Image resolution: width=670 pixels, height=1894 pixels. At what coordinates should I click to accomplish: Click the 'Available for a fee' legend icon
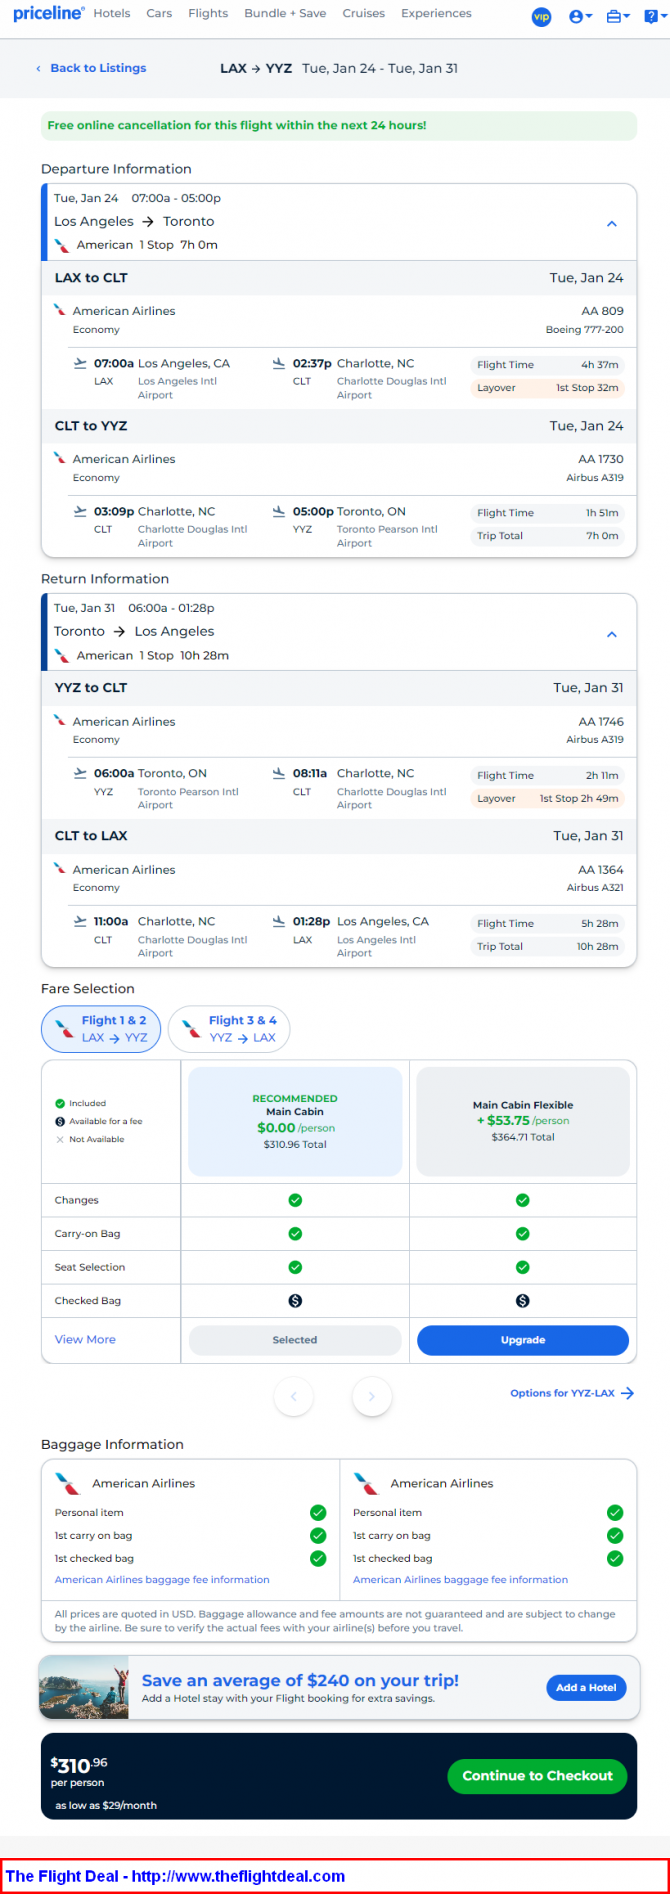click(60, 1121)
